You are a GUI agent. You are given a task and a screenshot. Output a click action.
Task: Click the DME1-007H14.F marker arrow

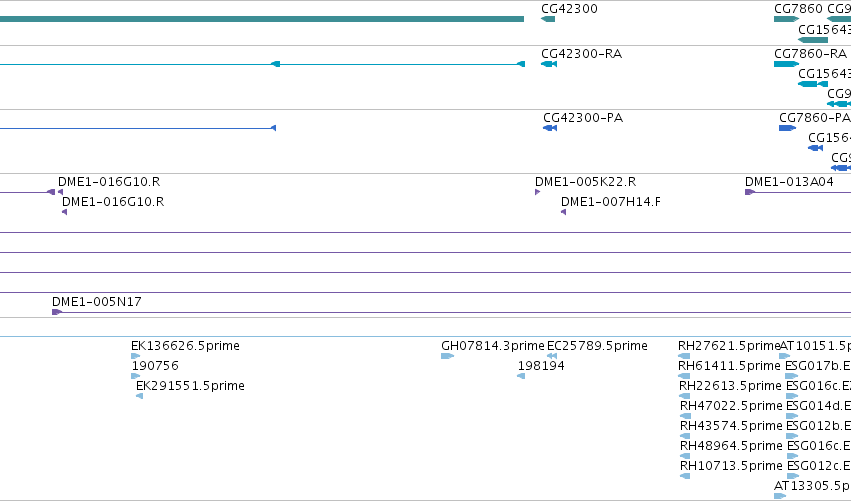pyautogui.click(x=564, y=212)
